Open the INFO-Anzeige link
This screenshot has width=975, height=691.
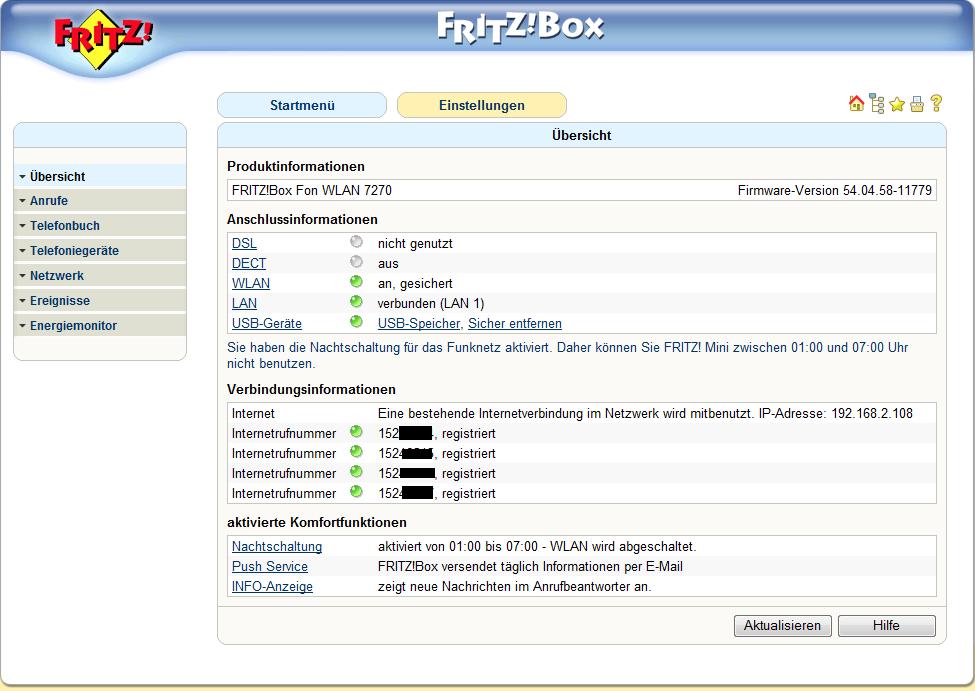[x=272, y=587]
